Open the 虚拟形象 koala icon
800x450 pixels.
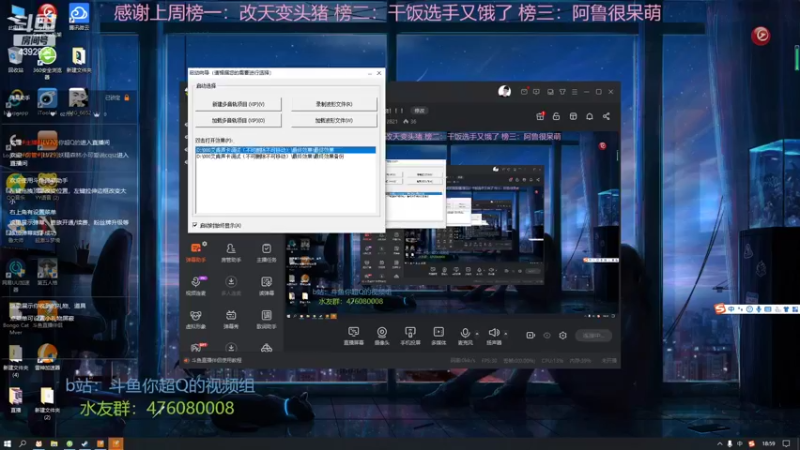tap(195, 319)
